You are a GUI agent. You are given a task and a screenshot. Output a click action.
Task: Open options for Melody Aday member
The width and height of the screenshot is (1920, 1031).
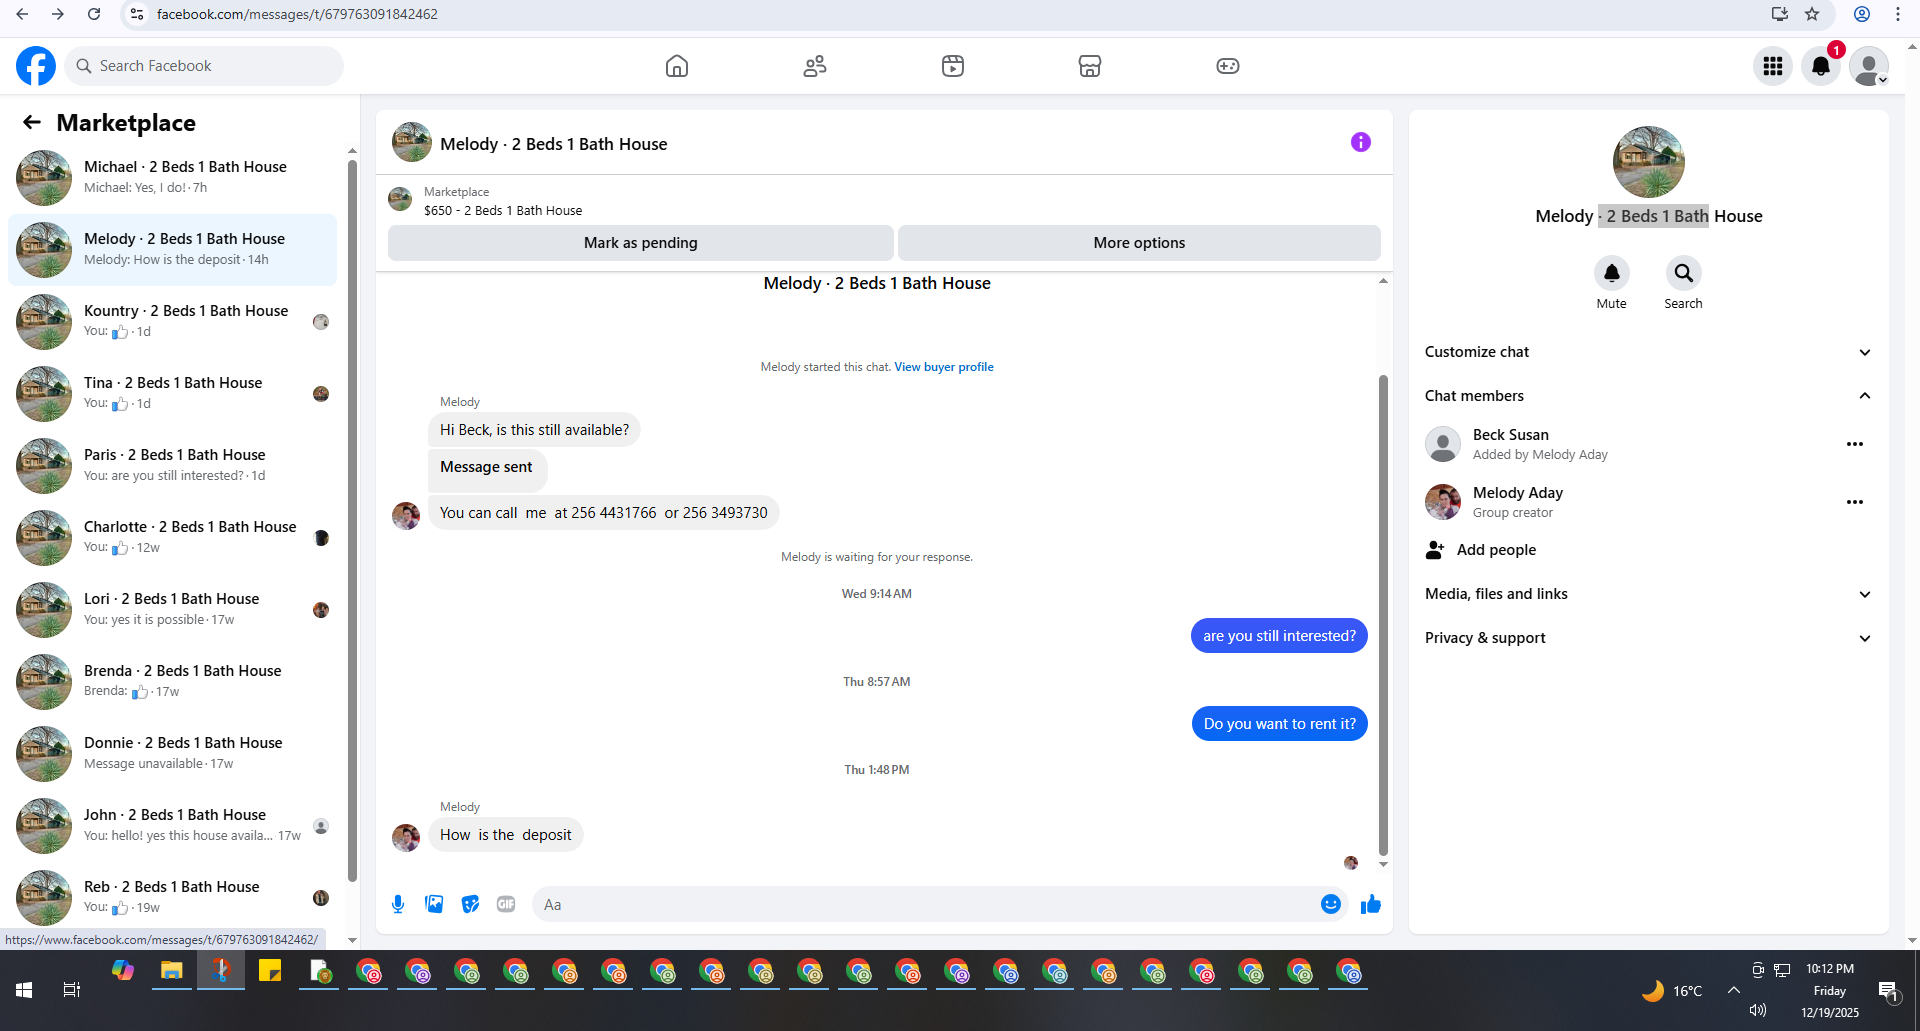(x=1855, y=502)
